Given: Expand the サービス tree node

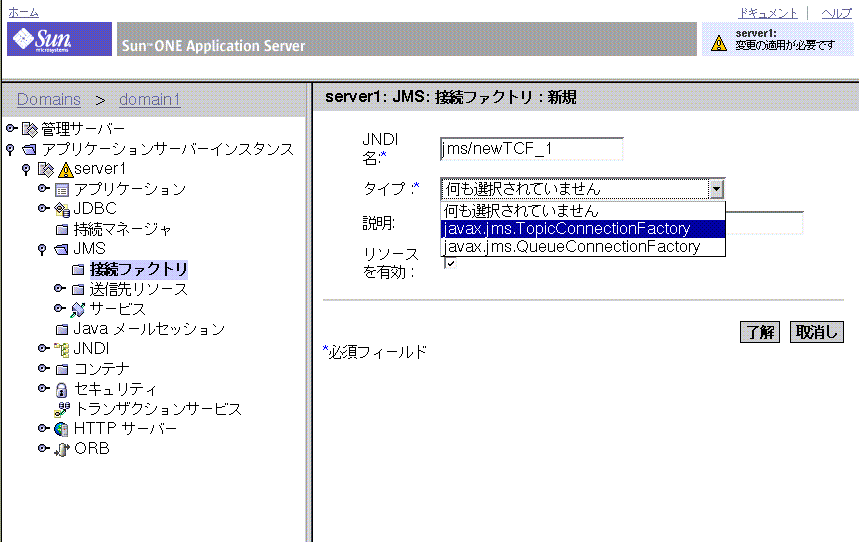Looking at the screenshot, I should pos(60,308).
